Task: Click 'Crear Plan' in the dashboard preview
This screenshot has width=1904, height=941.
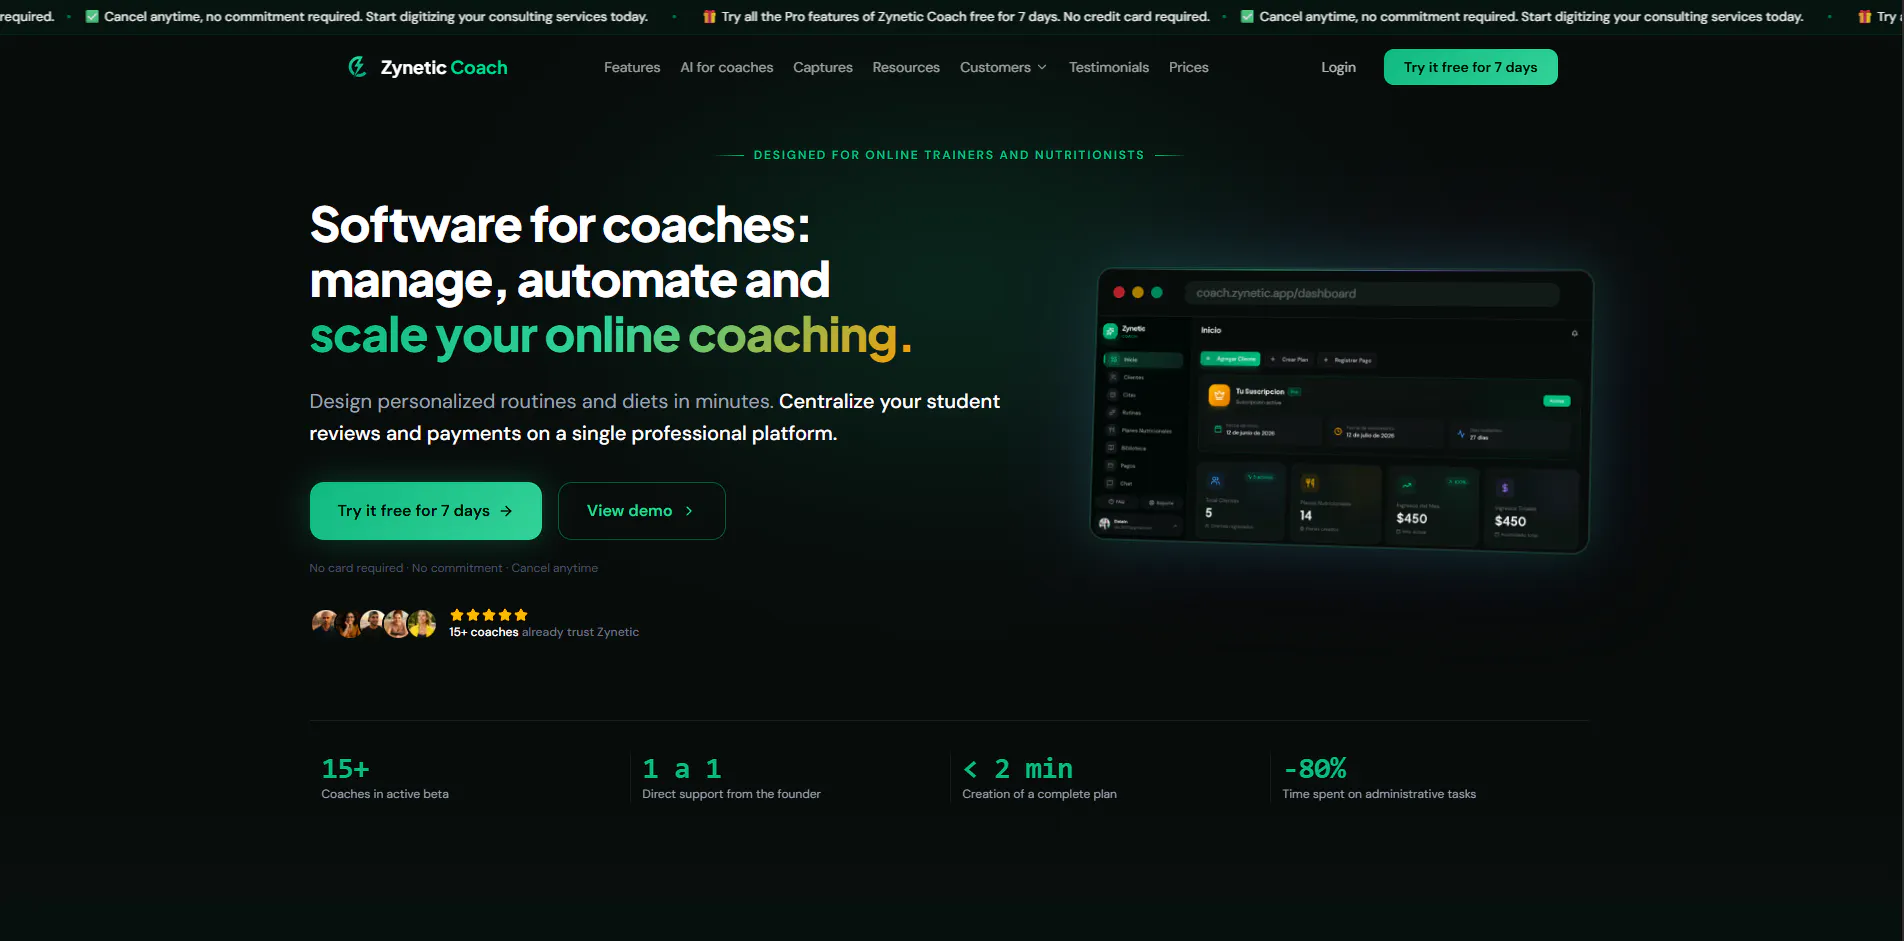Action: [x=1289, y=359]
